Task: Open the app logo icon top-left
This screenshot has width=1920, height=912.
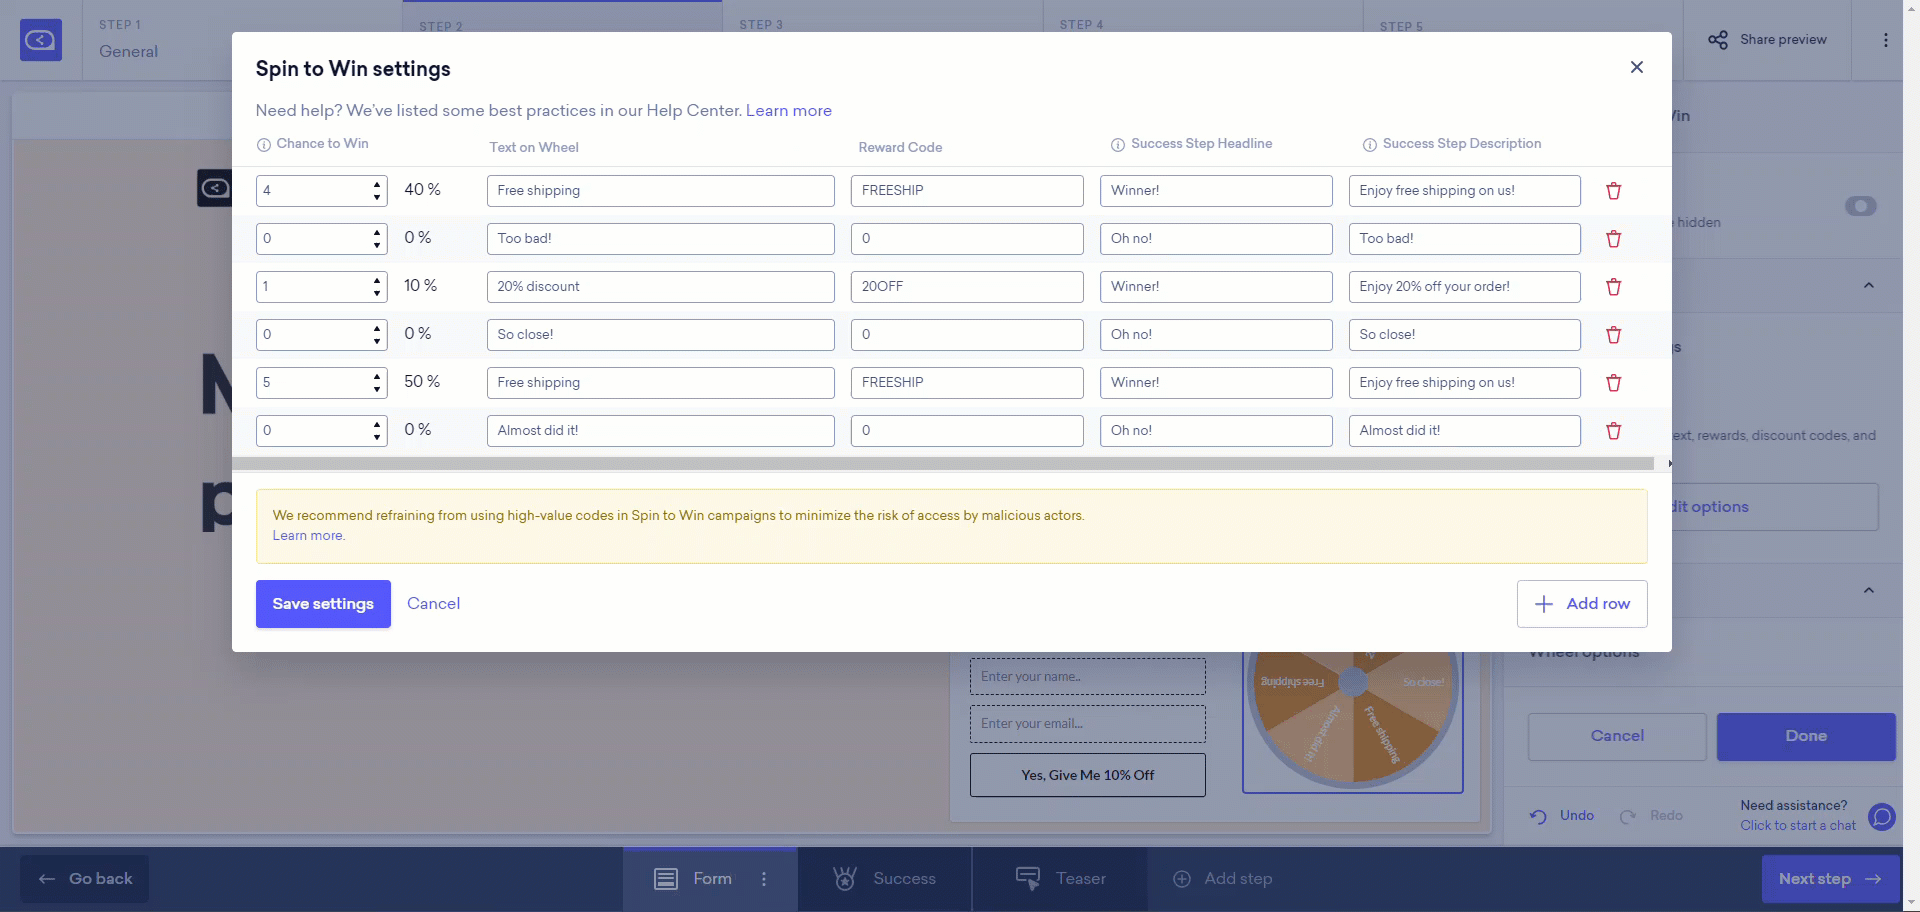Action: point(40,40)
